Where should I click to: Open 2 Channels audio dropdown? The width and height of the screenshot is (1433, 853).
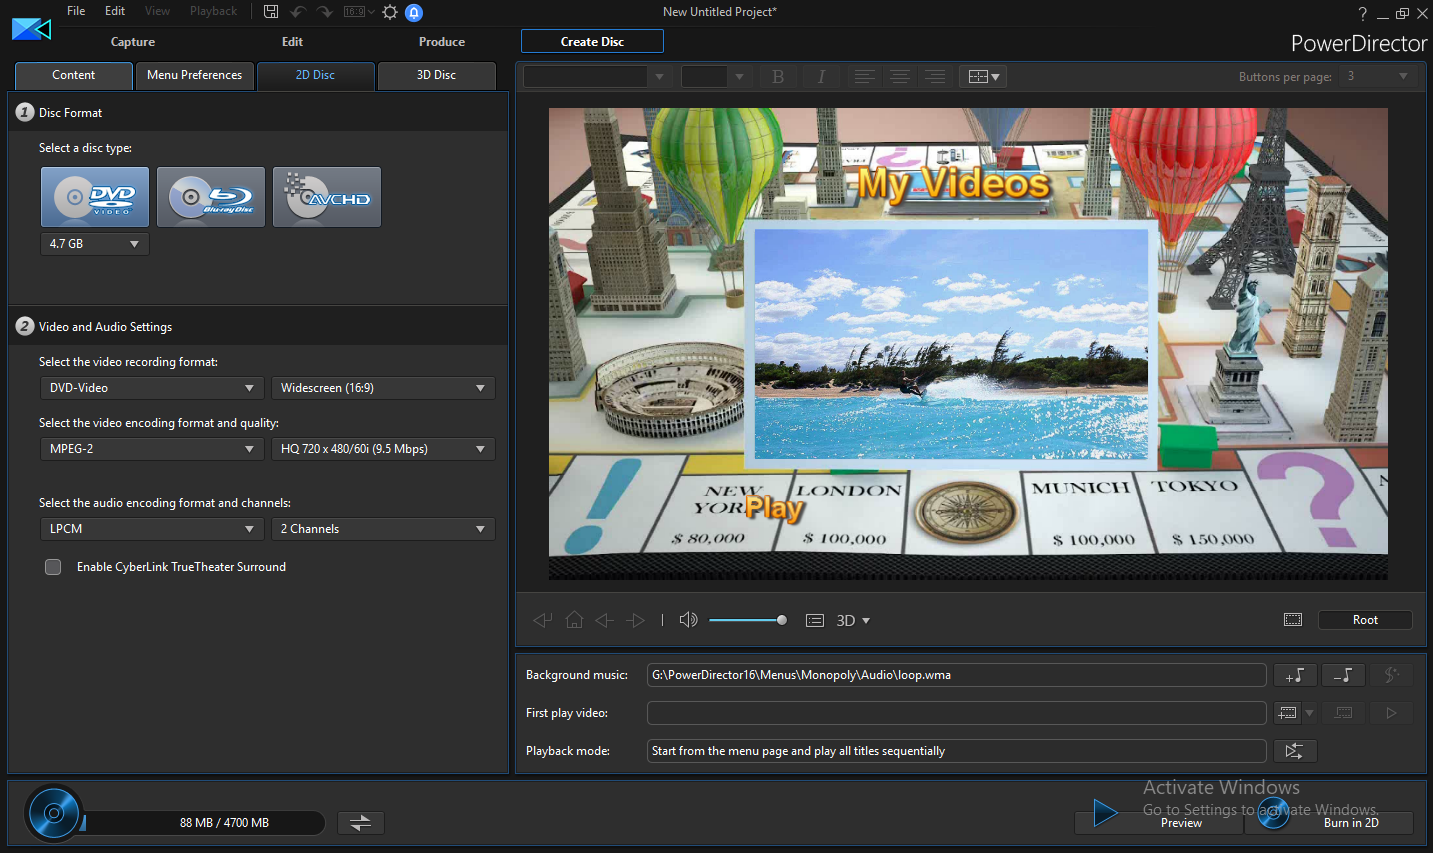point(383,529)
